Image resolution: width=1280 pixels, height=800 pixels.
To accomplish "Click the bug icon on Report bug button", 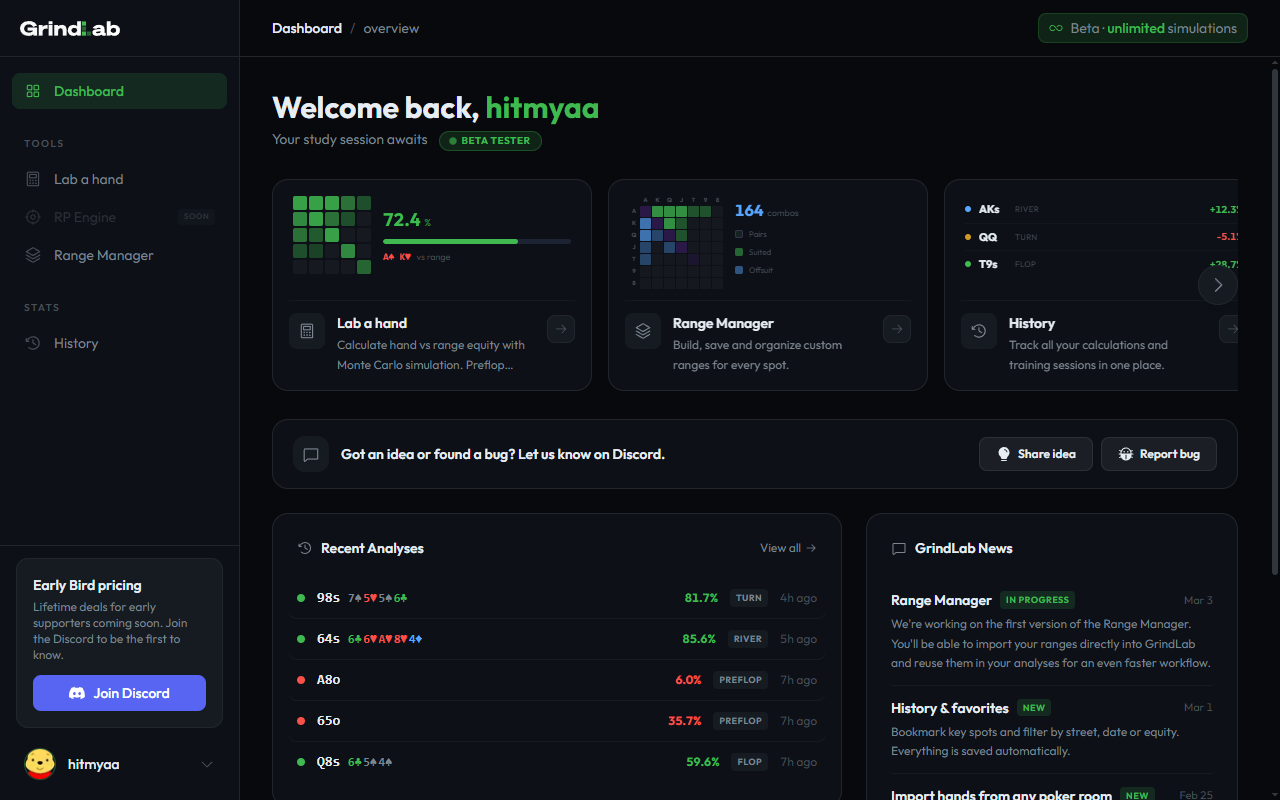I will click(1128, 453).
